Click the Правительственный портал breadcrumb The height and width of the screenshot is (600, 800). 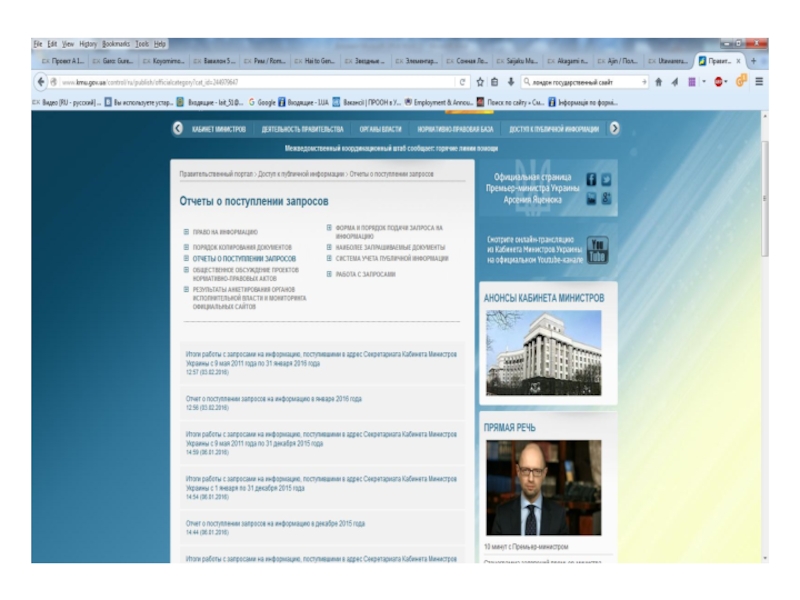coord(216,174)
